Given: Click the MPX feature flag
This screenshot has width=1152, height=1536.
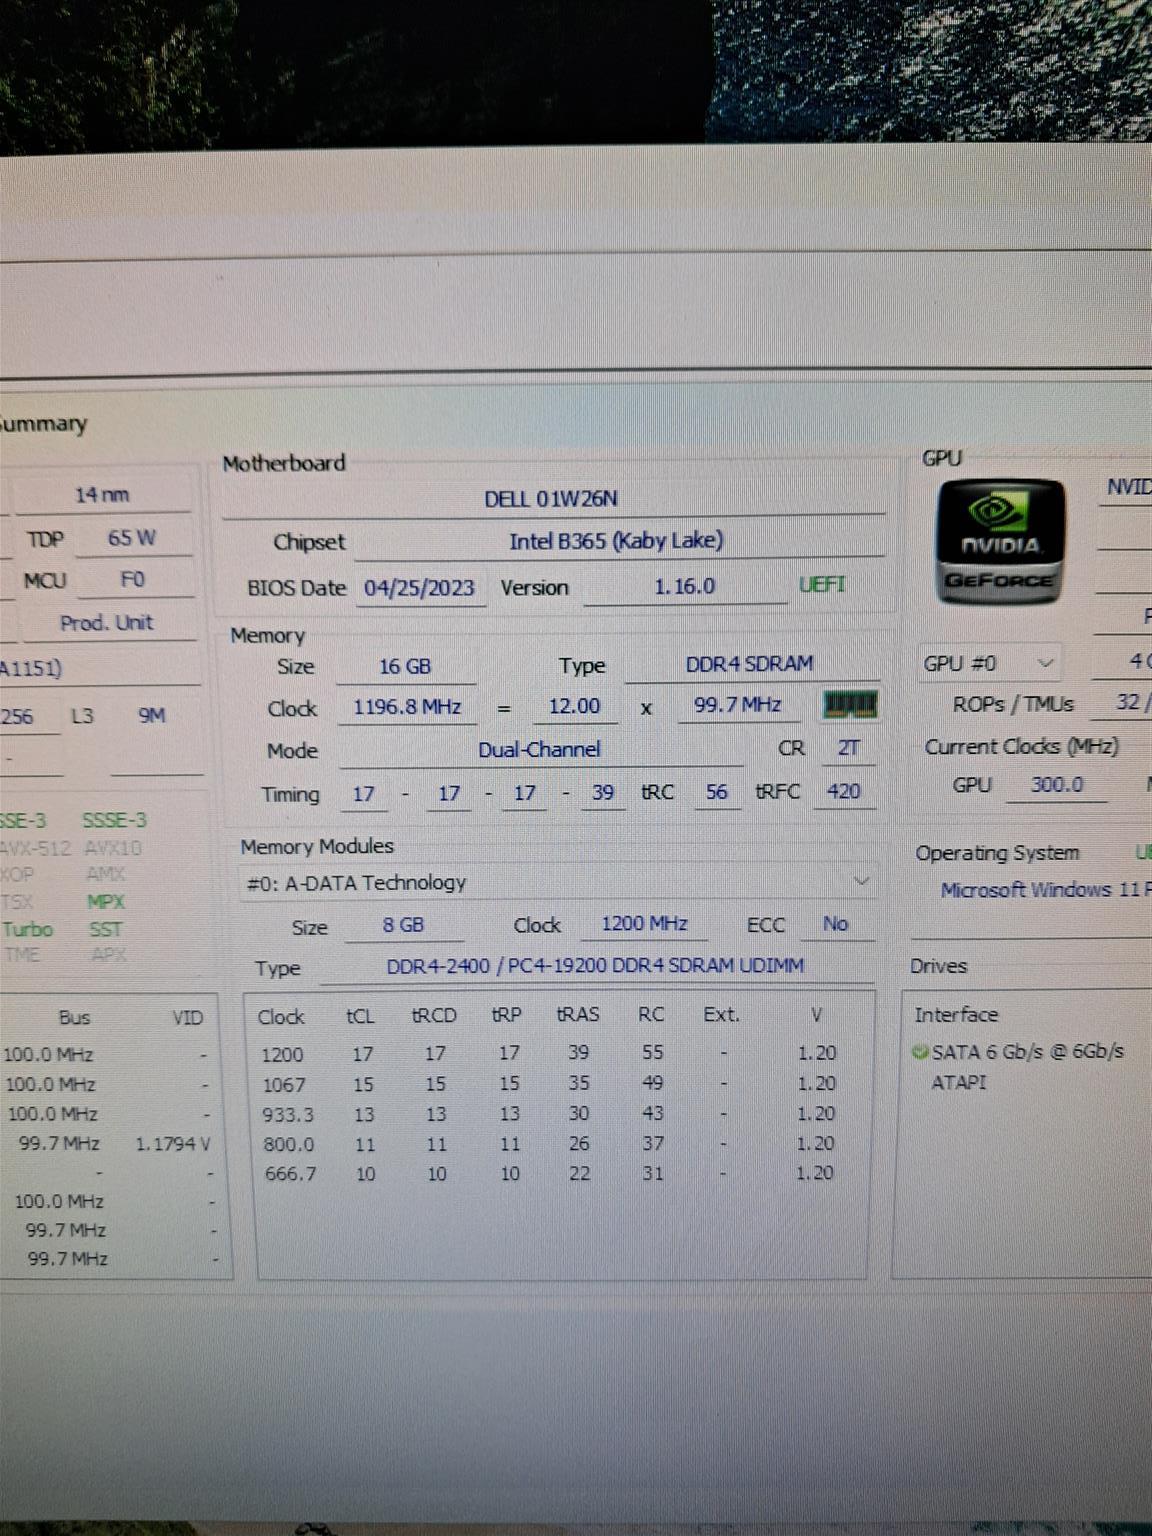Looking at the screenshot, I should 106,902.
